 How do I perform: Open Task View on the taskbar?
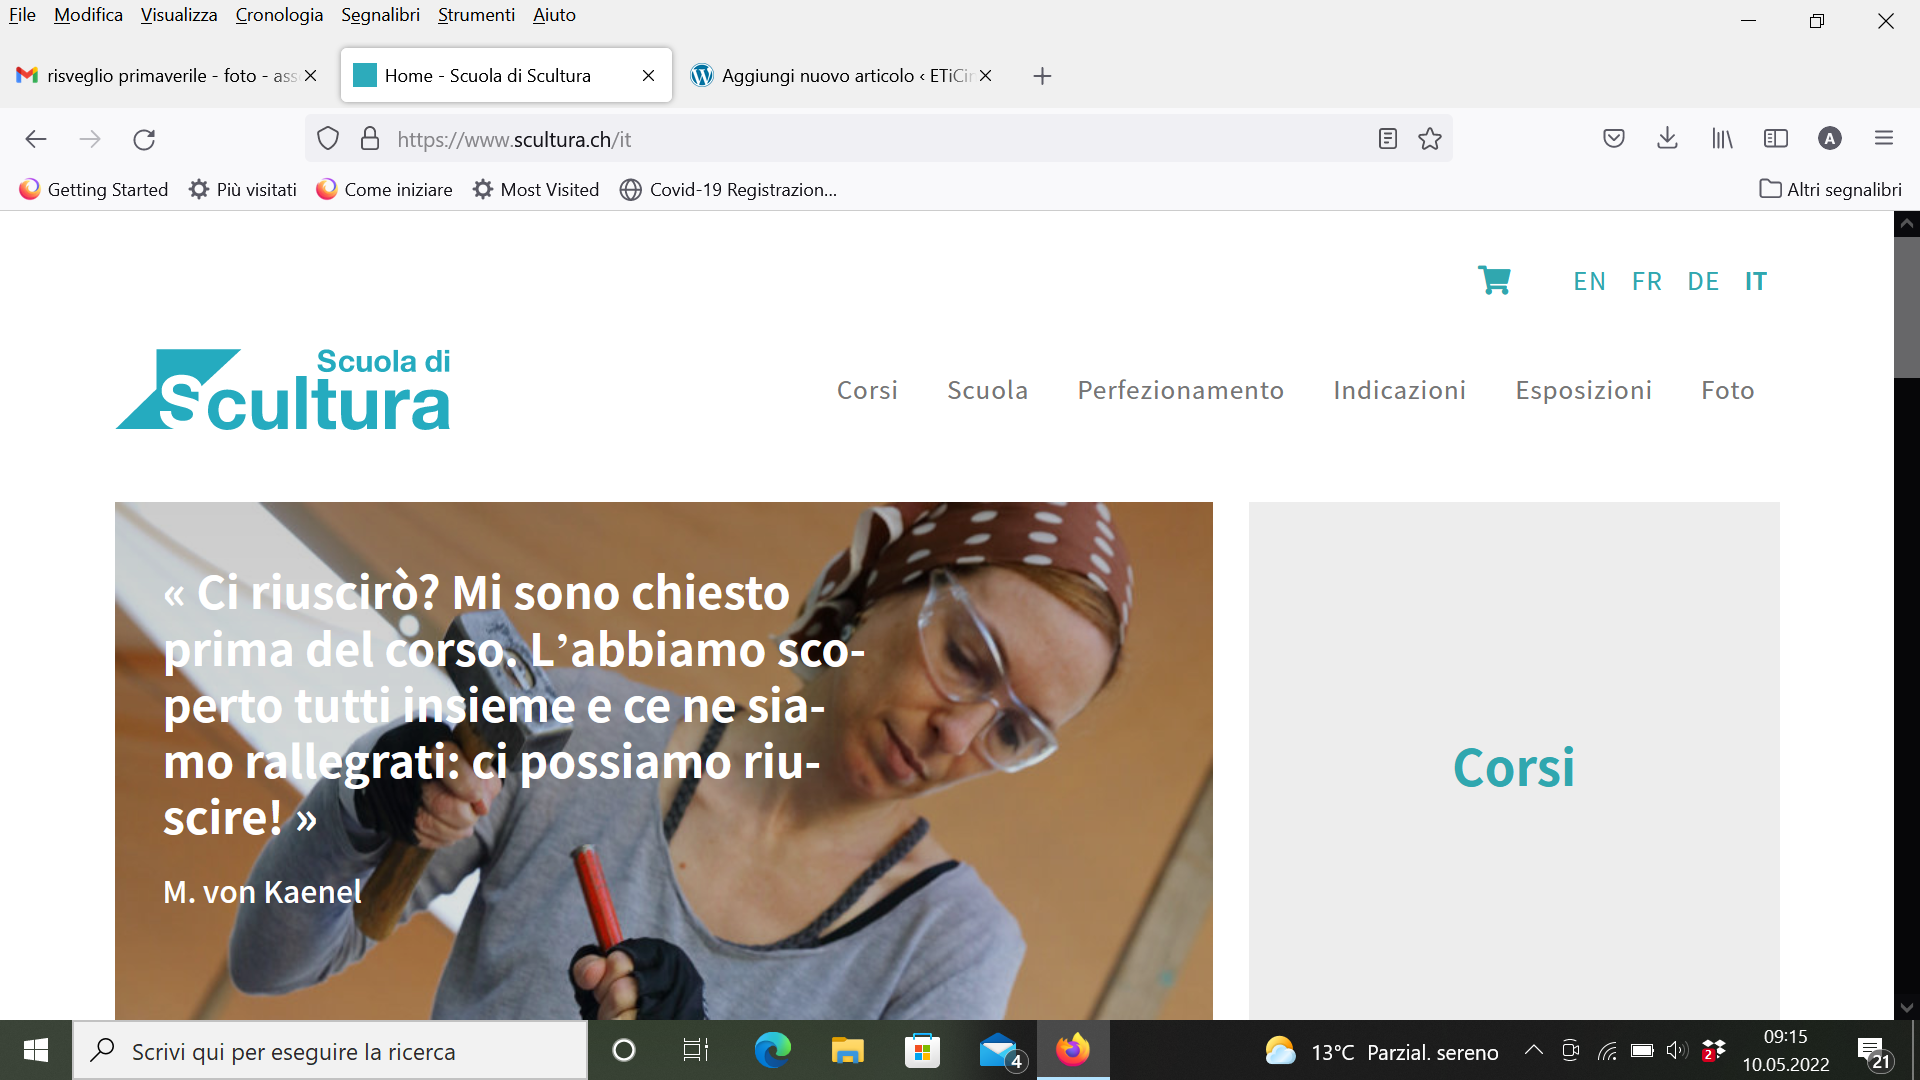point(696,1050)
